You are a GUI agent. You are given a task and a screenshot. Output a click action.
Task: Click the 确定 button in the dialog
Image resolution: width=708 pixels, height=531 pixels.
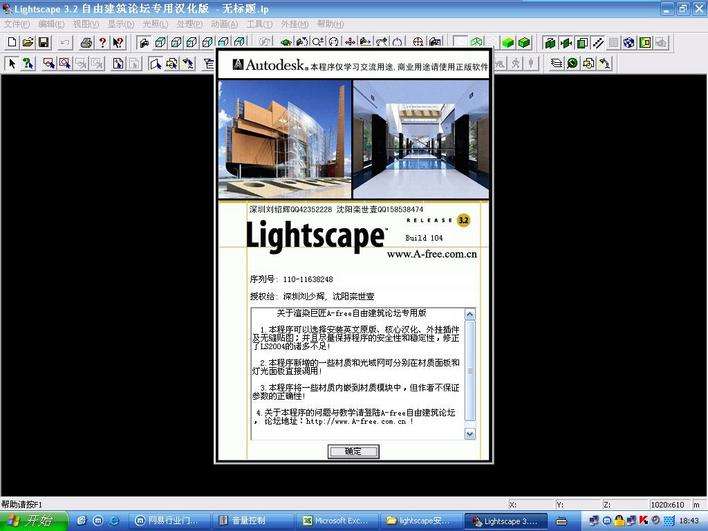[353, 451]
